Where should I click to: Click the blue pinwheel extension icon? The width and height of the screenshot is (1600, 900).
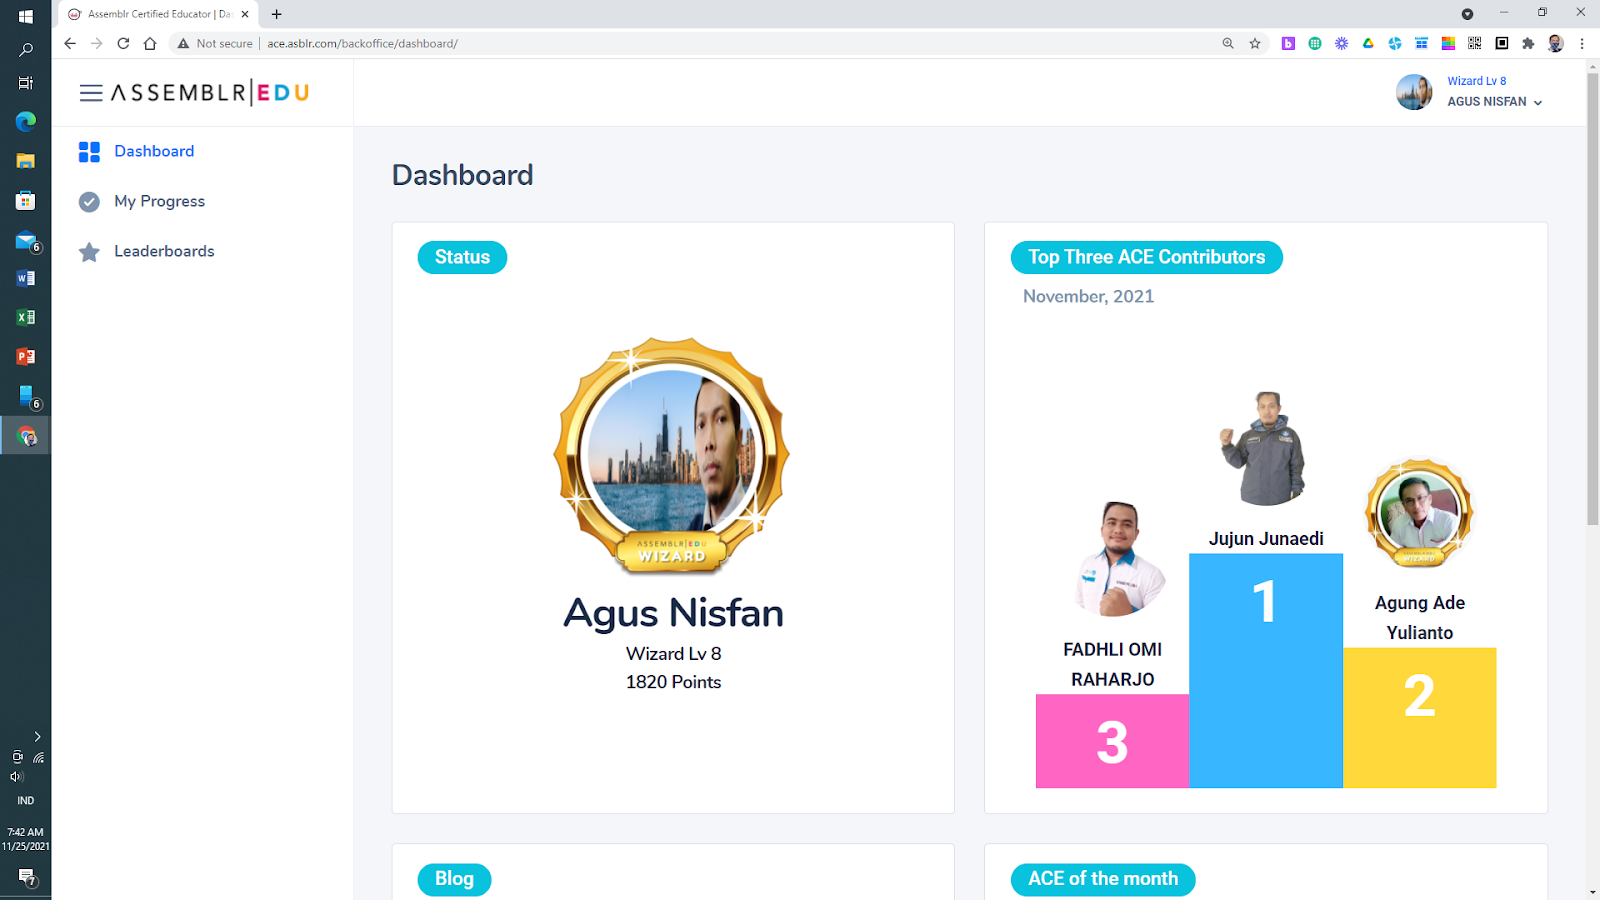[x=1395, y=43]
